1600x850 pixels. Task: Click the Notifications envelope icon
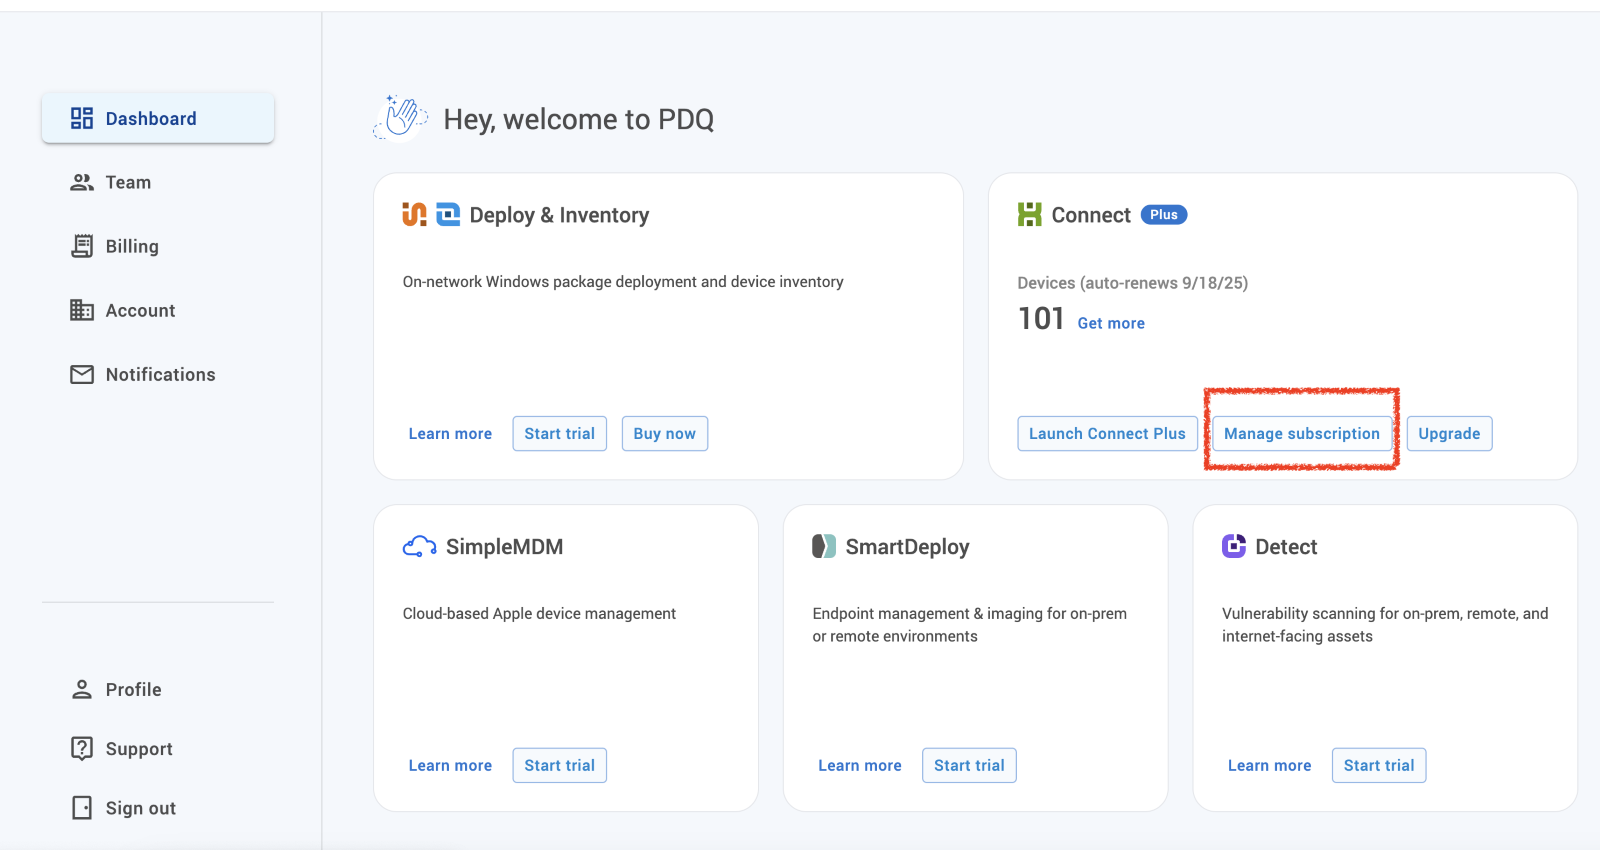tap(82, 374)
